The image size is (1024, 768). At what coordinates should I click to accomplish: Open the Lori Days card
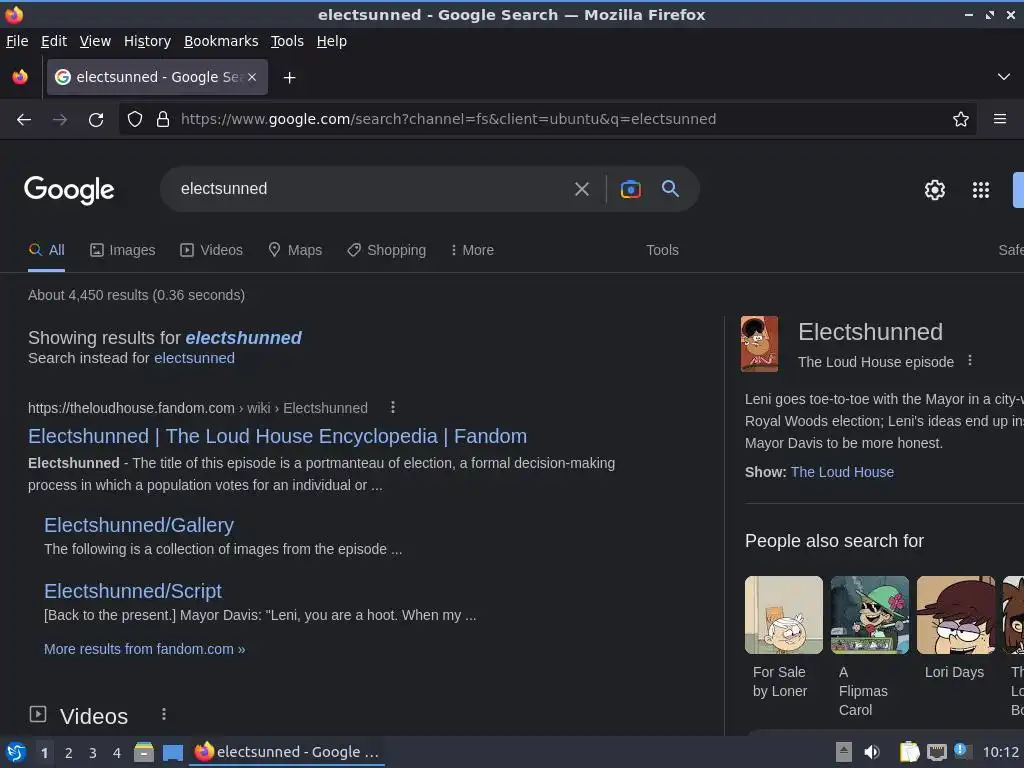(x=955, y=627)
